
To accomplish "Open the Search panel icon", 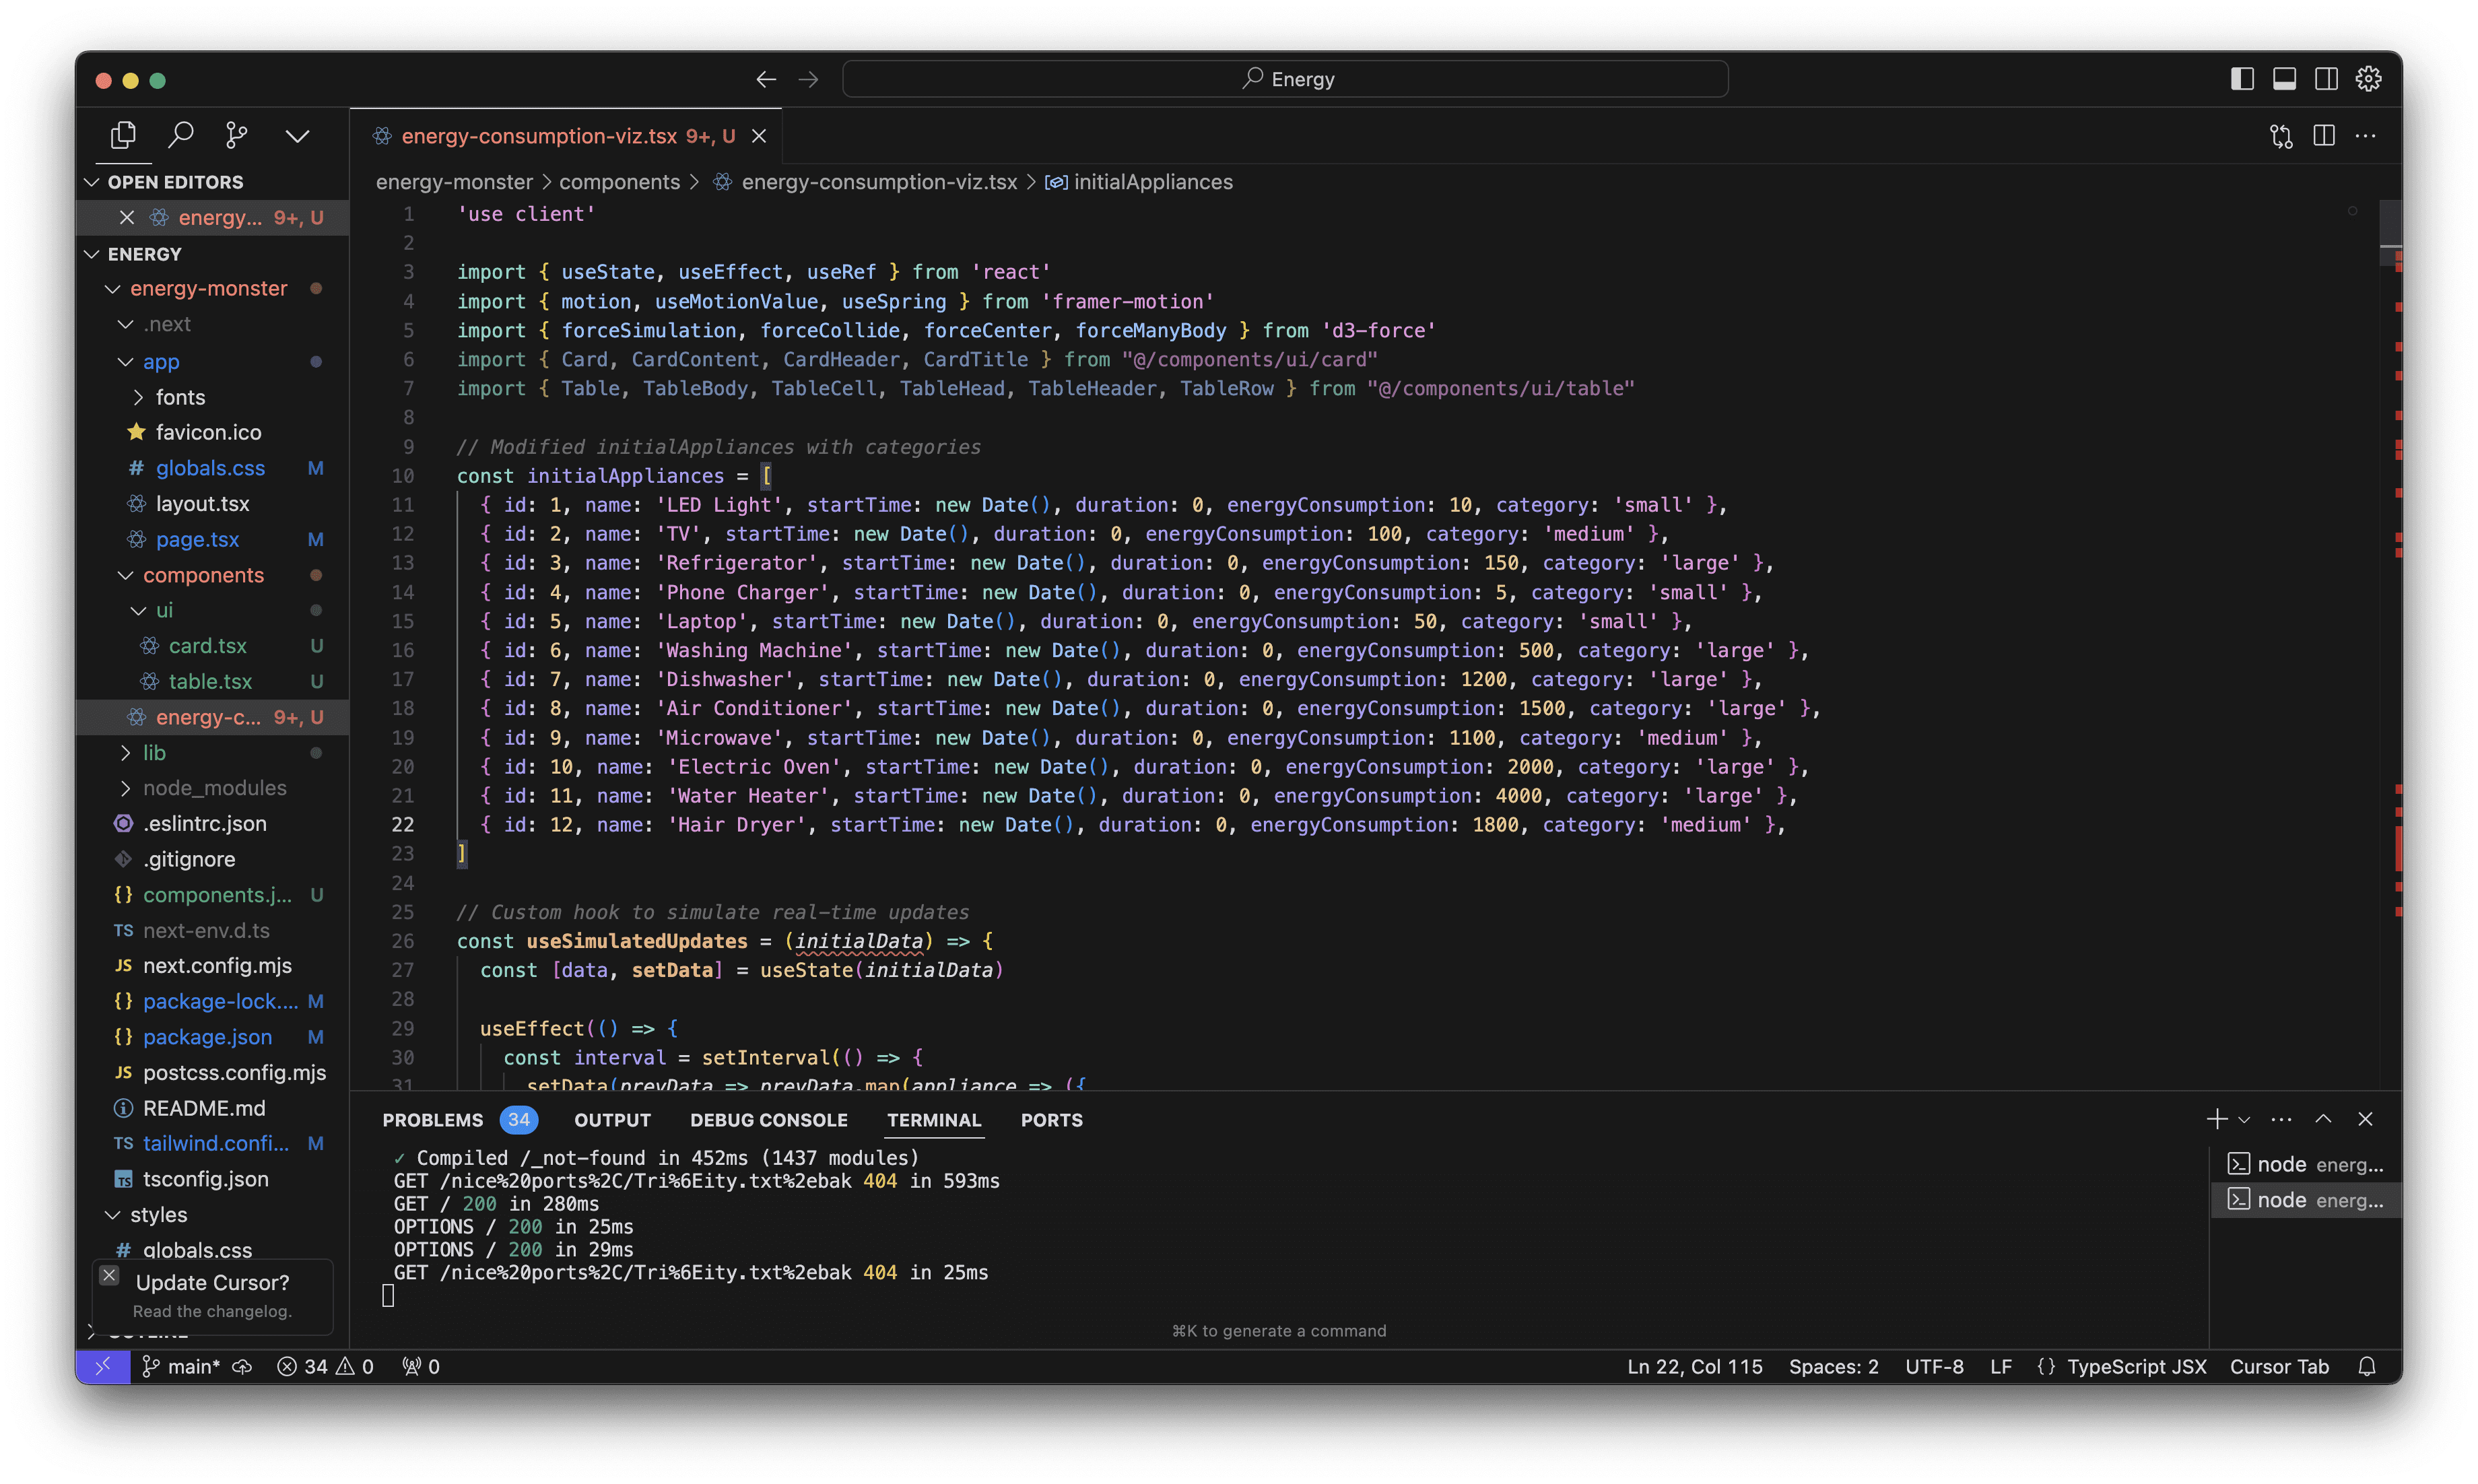I will click(x=181, y=135).
